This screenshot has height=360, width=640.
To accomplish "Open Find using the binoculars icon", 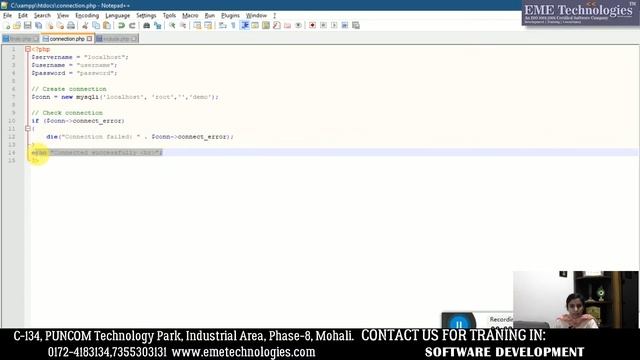I will click(x=146, y=25).
